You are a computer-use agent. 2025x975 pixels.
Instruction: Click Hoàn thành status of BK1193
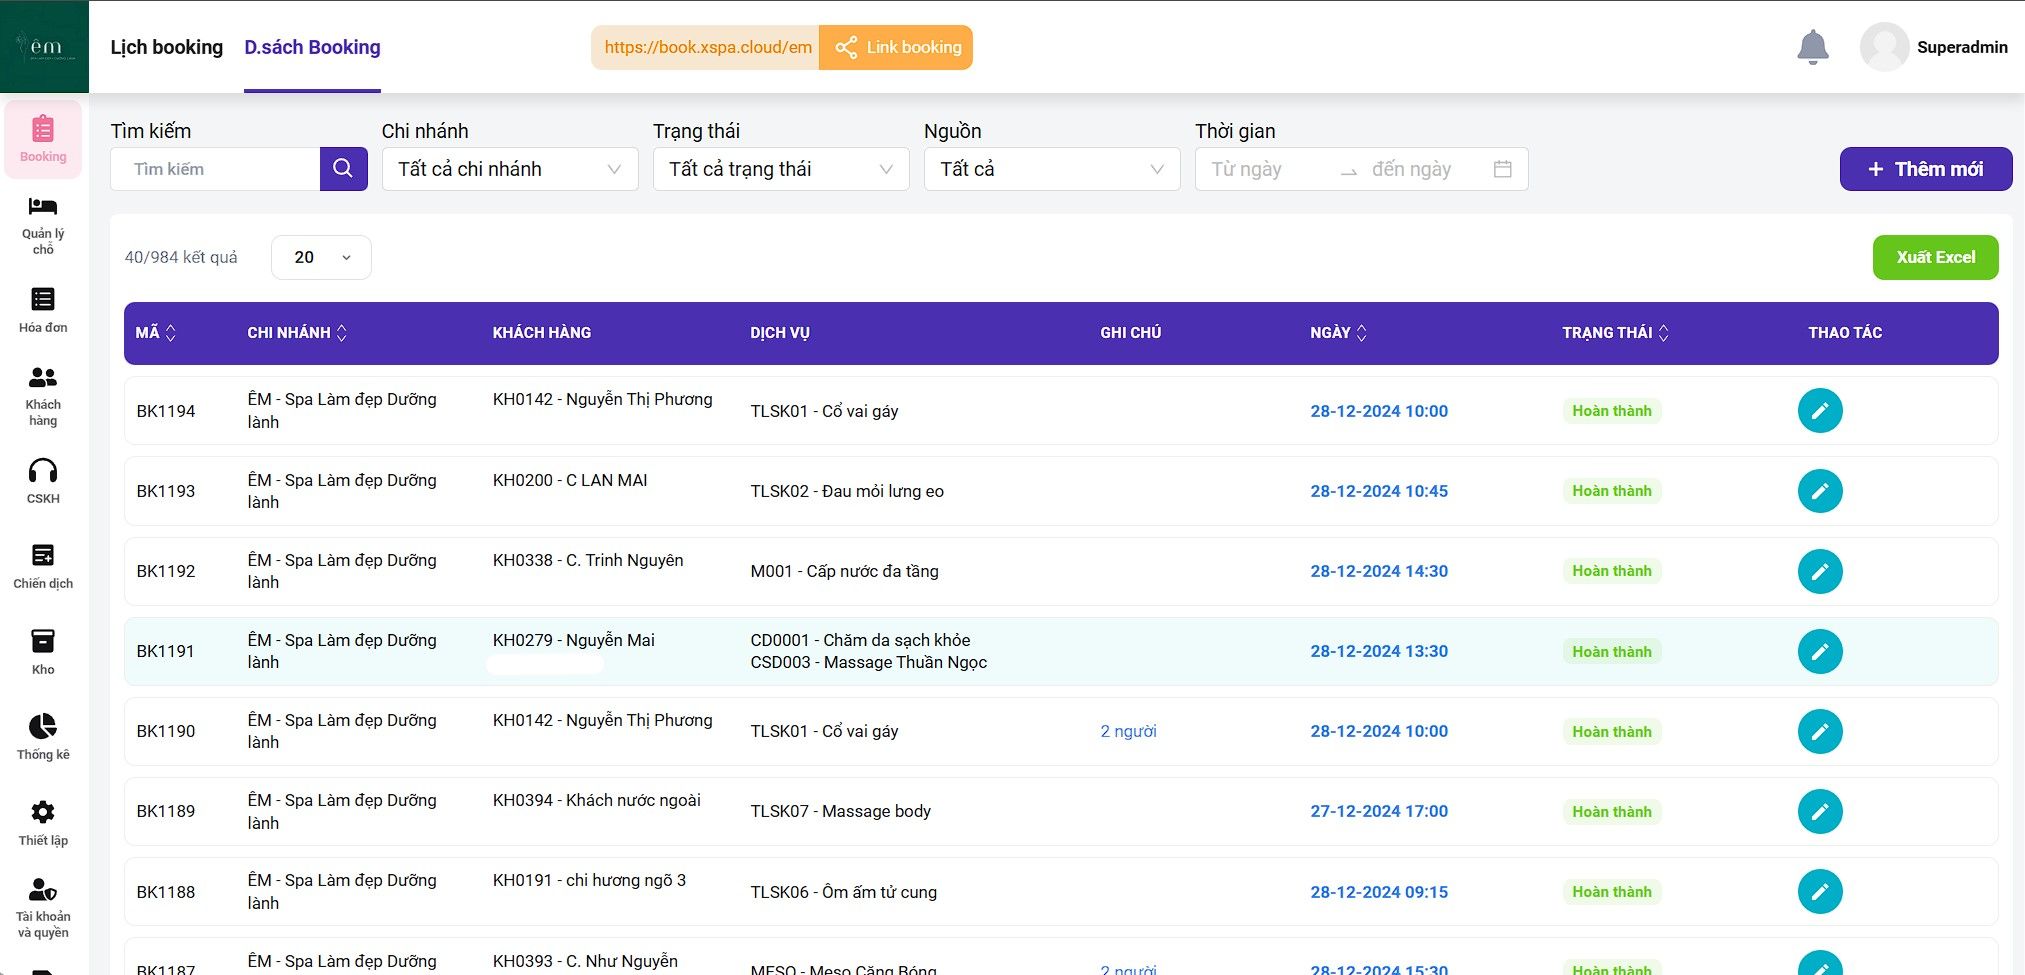click(x=1612, y=491)
